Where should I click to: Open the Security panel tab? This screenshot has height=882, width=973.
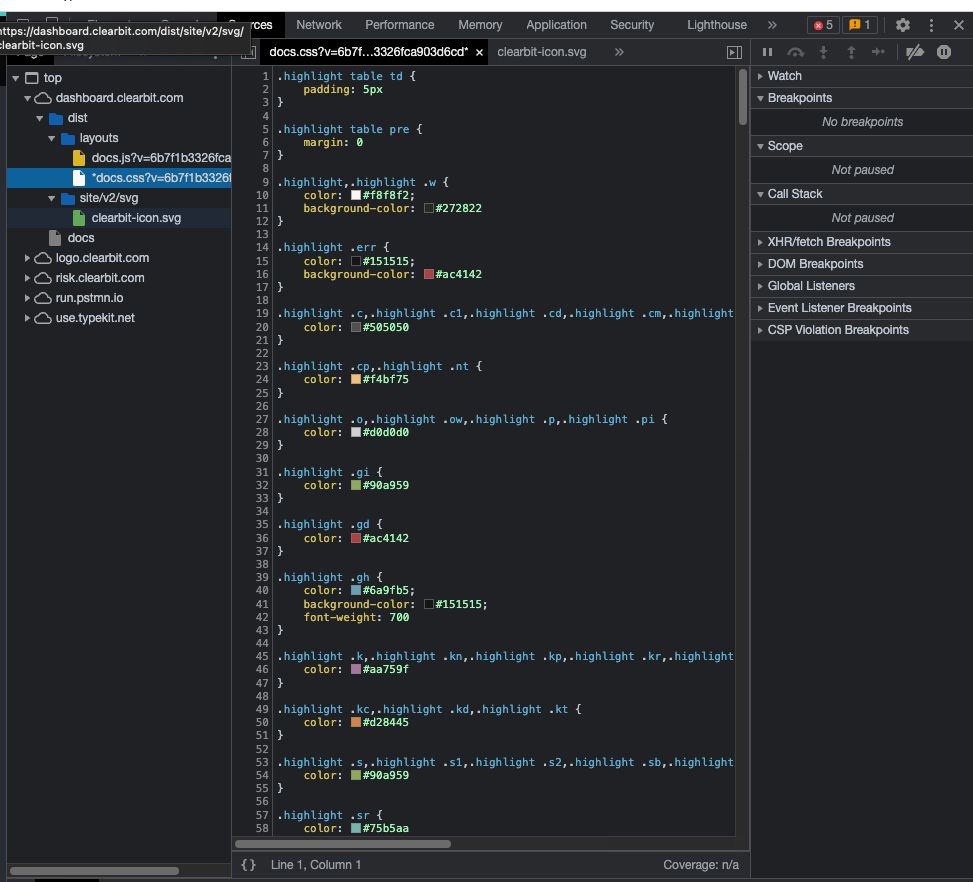point(632,25)
